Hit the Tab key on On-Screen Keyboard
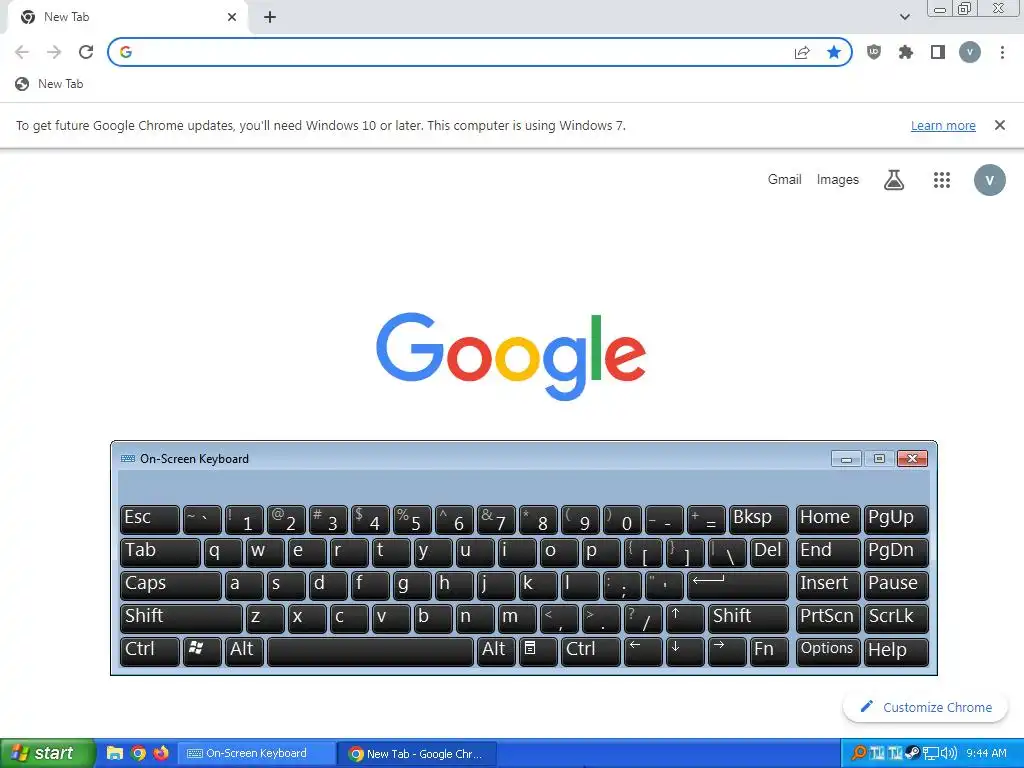This screenshot has width=1024, height=768. click(160, 552)
